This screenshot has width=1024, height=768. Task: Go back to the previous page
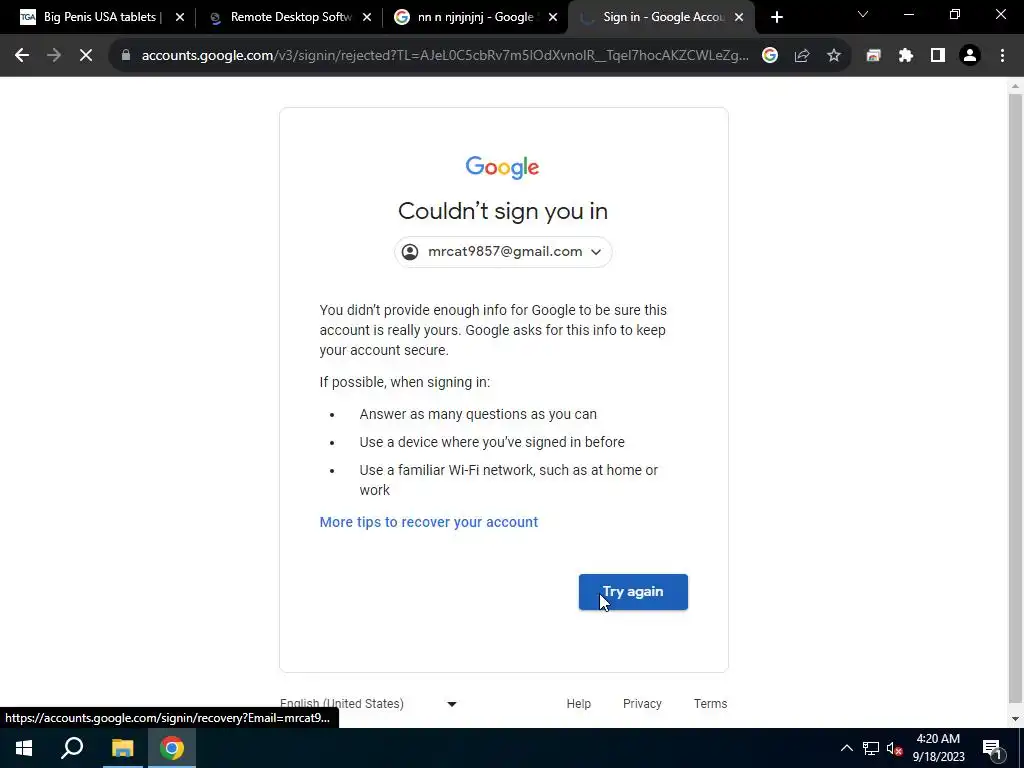[x=22, y=56]
